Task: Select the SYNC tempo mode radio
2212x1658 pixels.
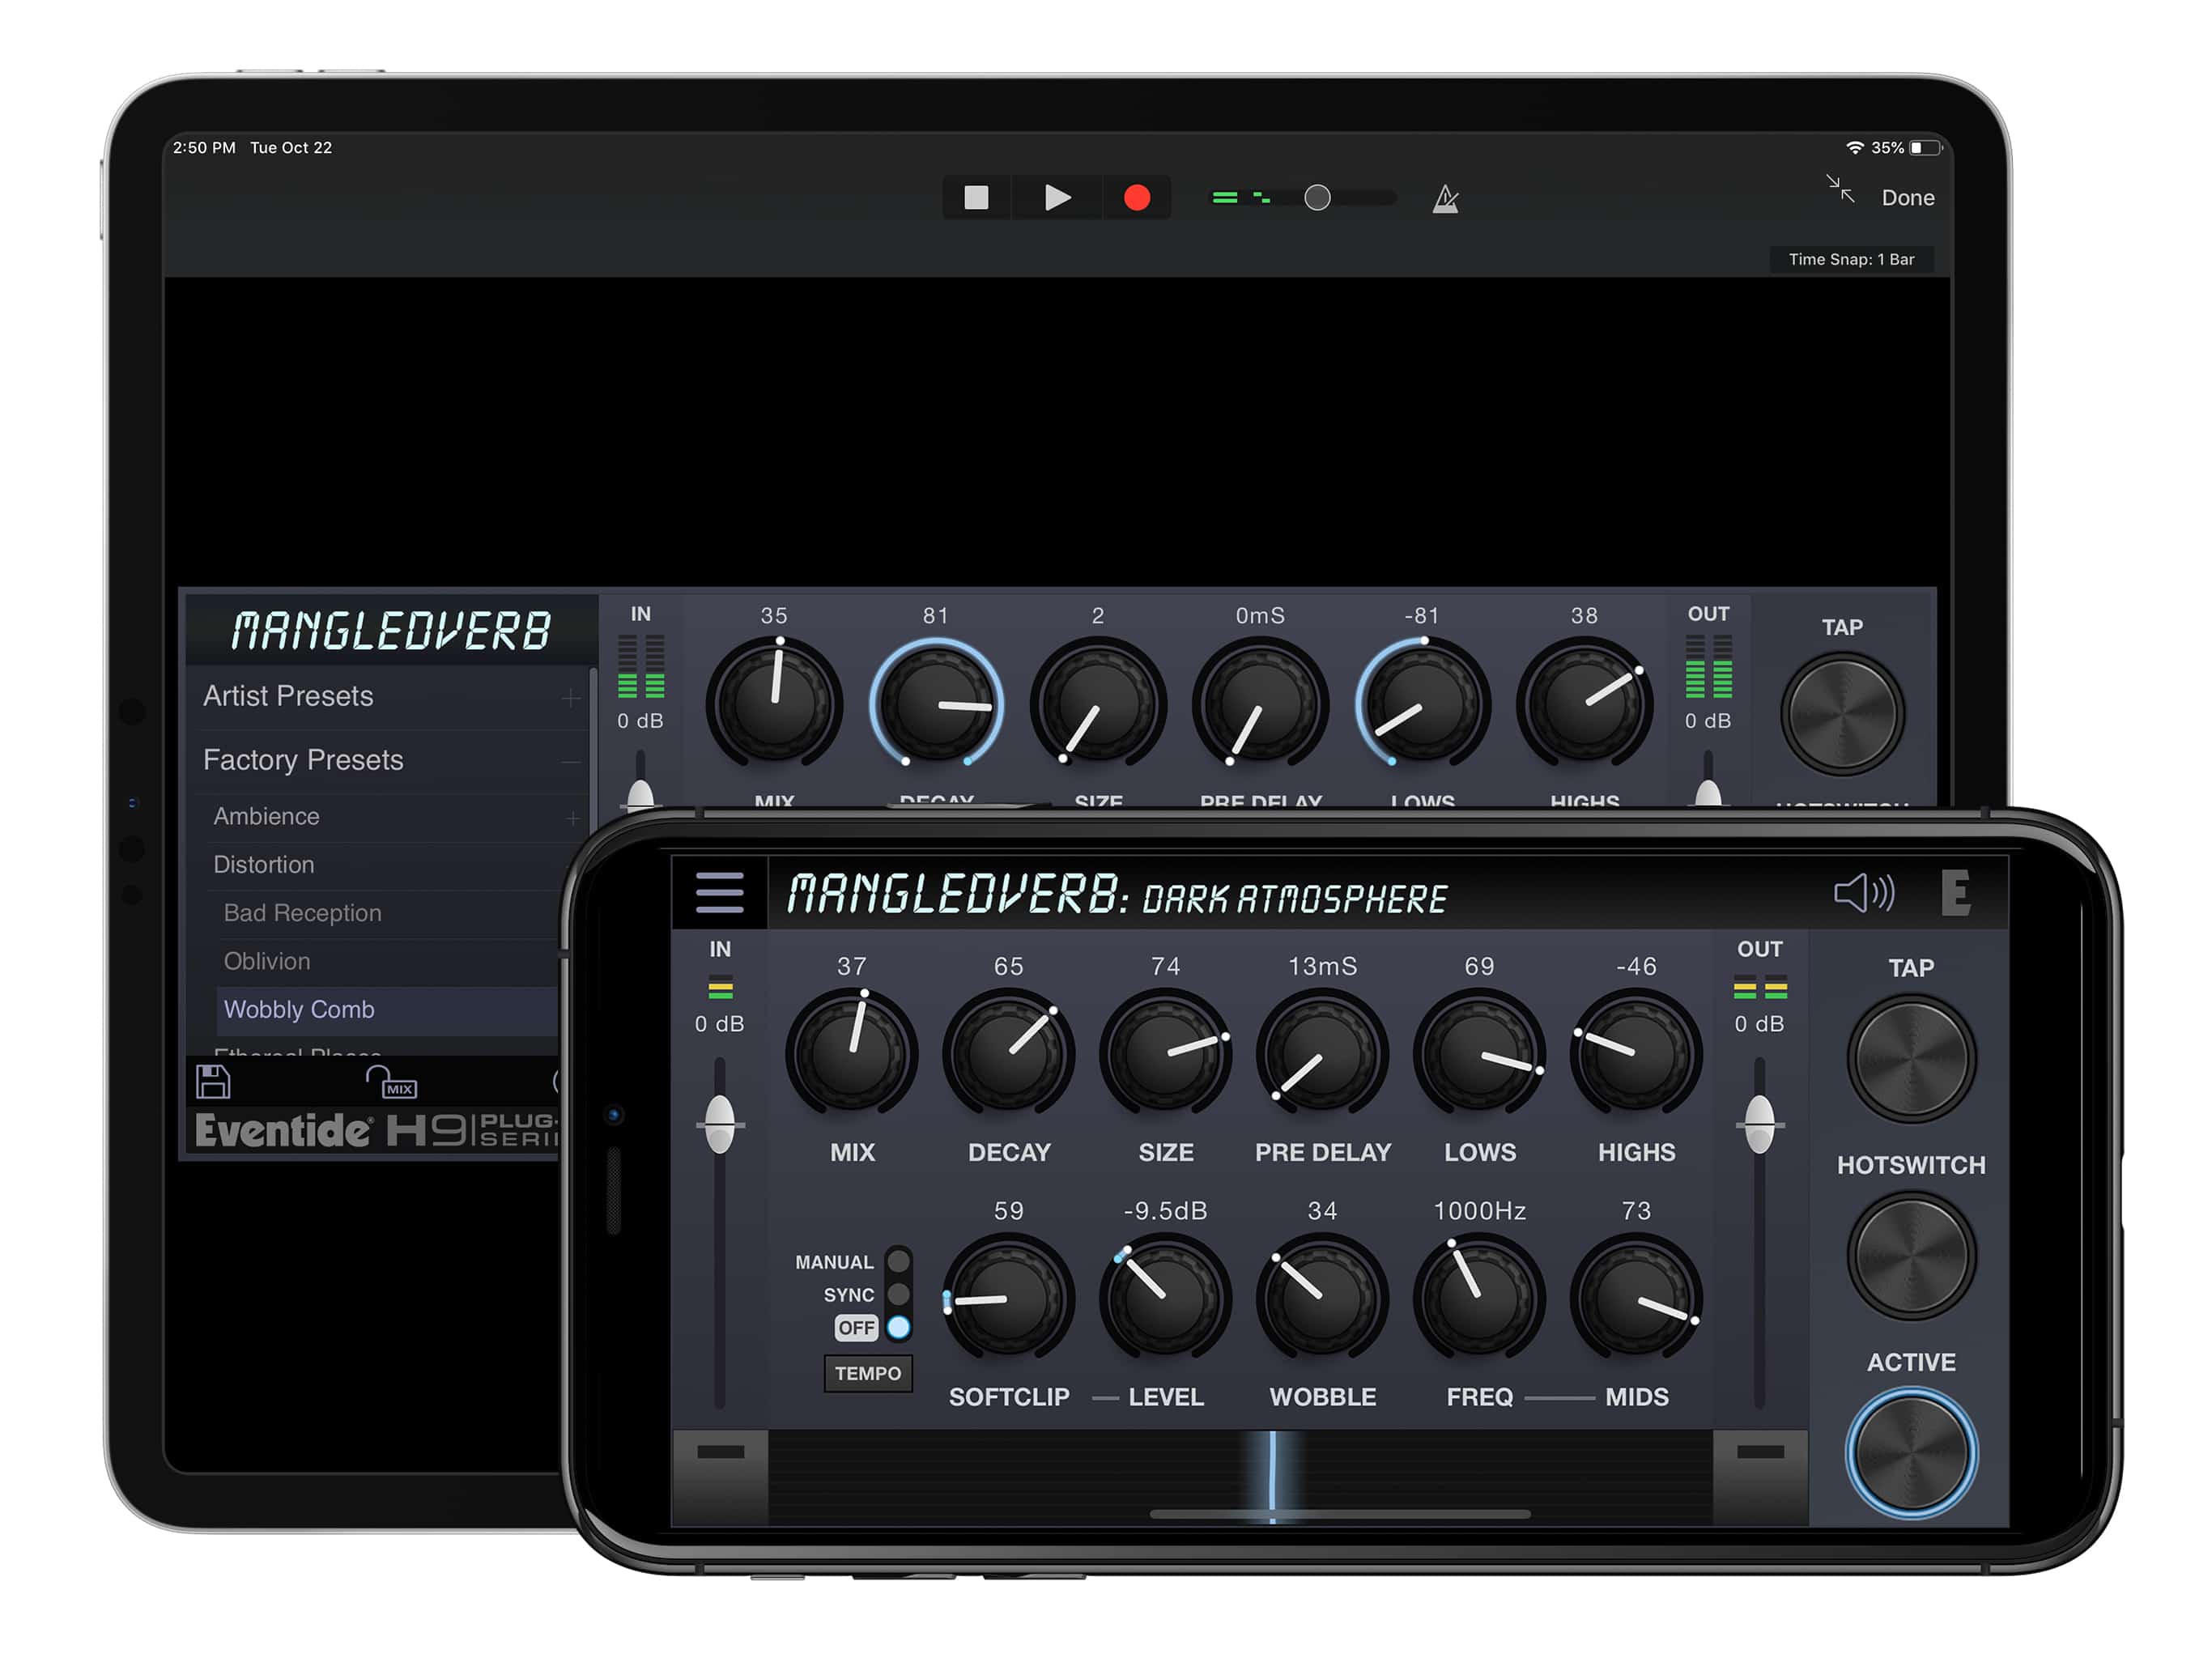Action: tap(899, 1294)
